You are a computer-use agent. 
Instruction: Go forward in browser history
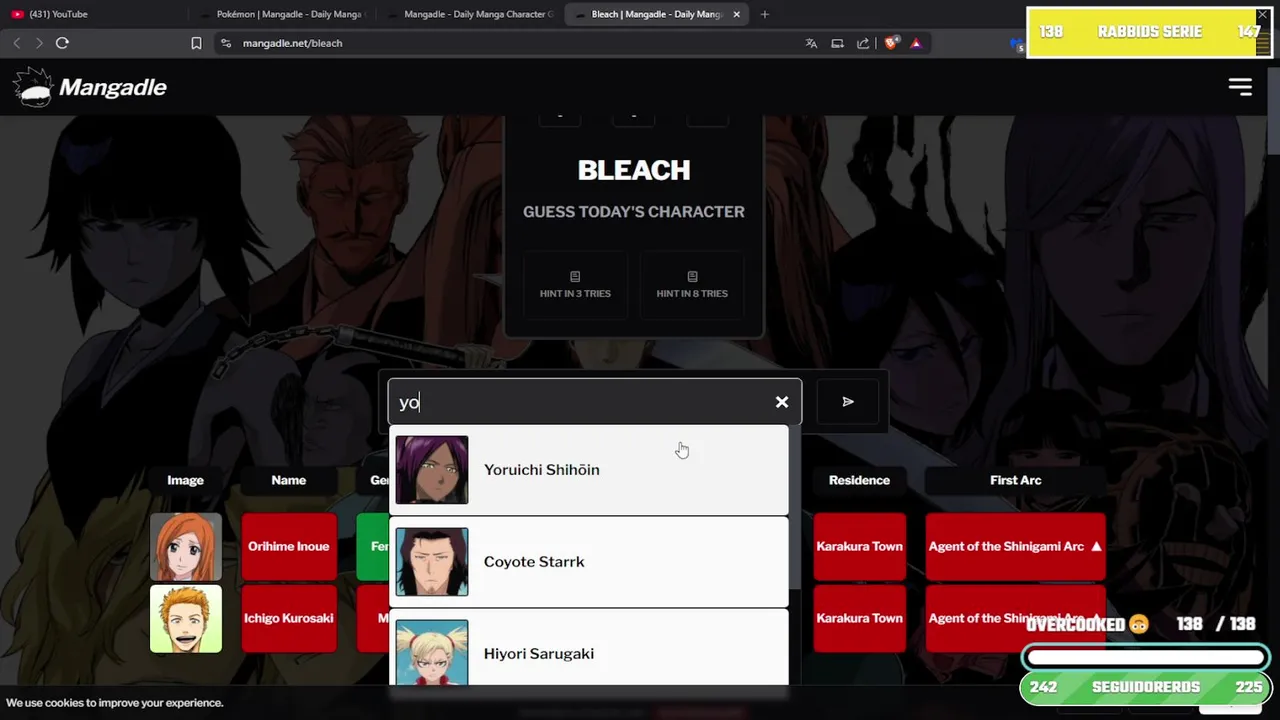39,43
